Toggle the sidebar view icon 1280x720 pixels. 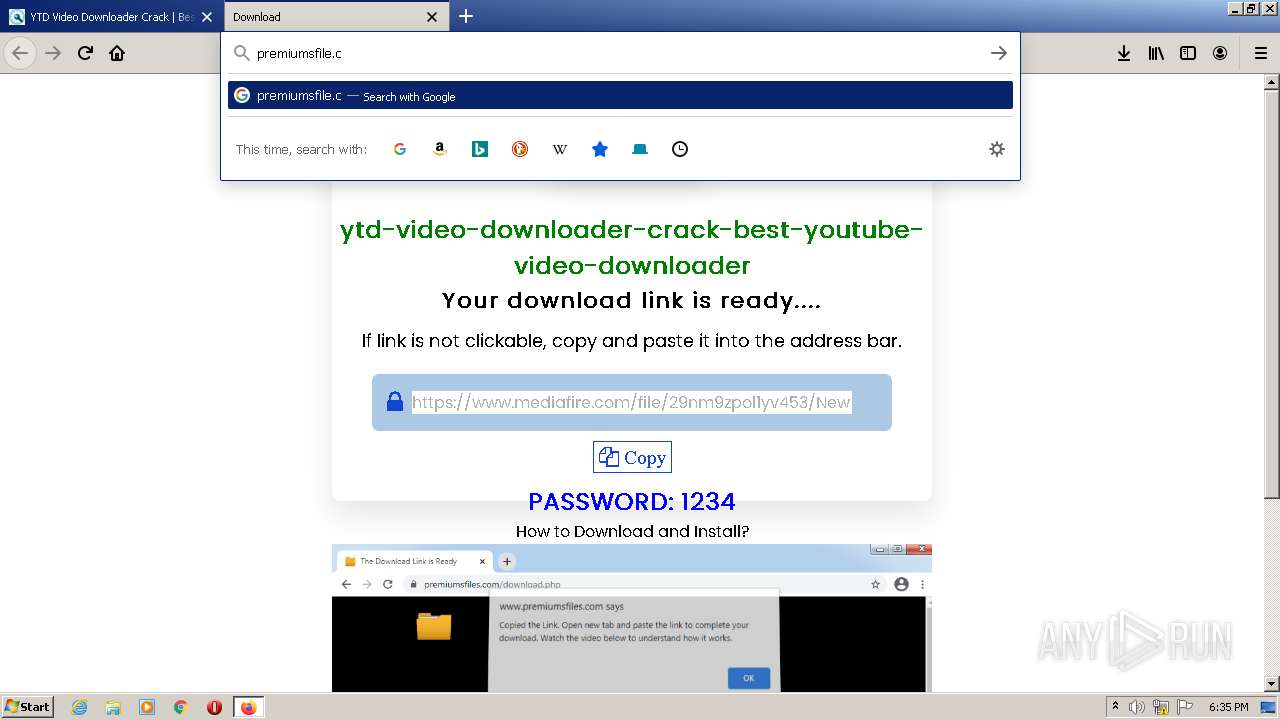(x=1188, y=53)
